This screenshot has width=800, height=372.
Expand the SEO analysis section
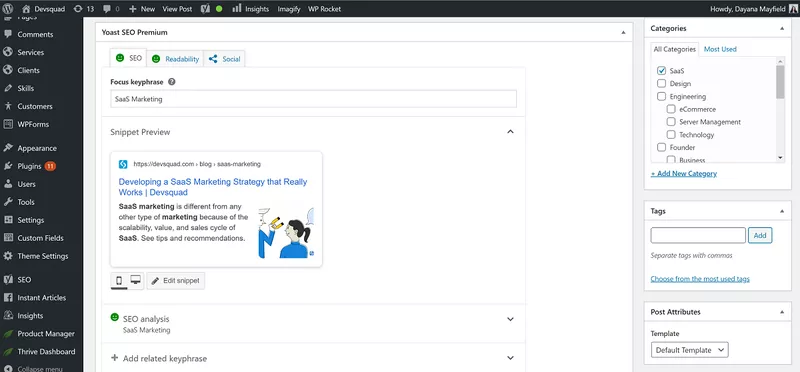tap(510, 319)
